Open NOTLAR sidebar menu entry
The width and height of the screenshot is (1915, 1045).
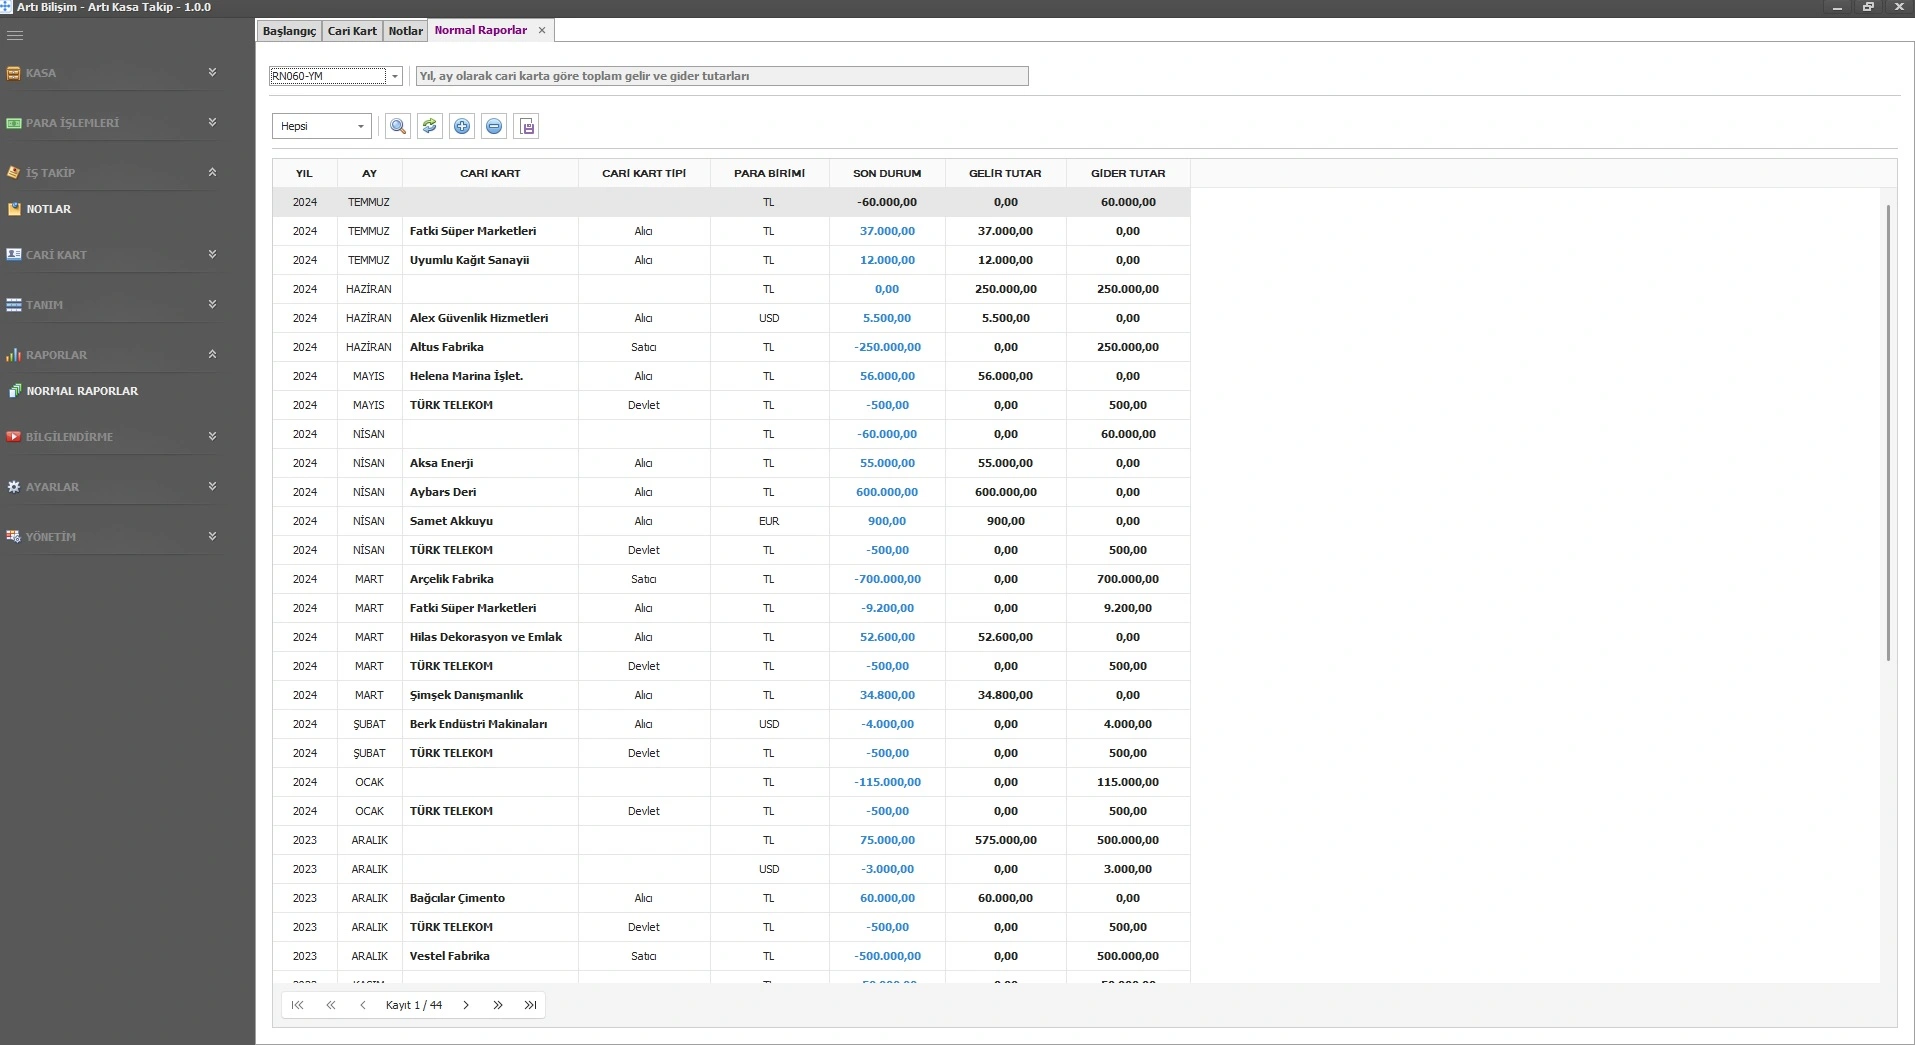[x=49, y=209]
